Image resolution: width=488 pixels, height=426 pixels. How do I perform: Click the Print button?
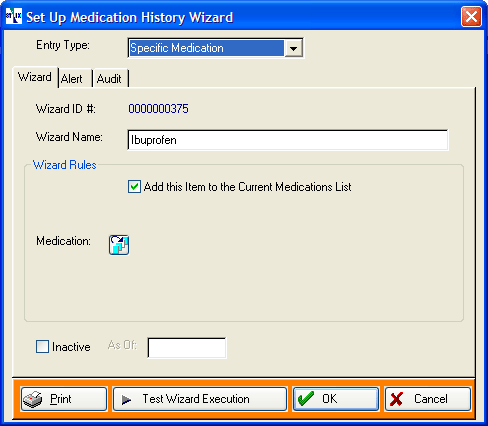64,399
